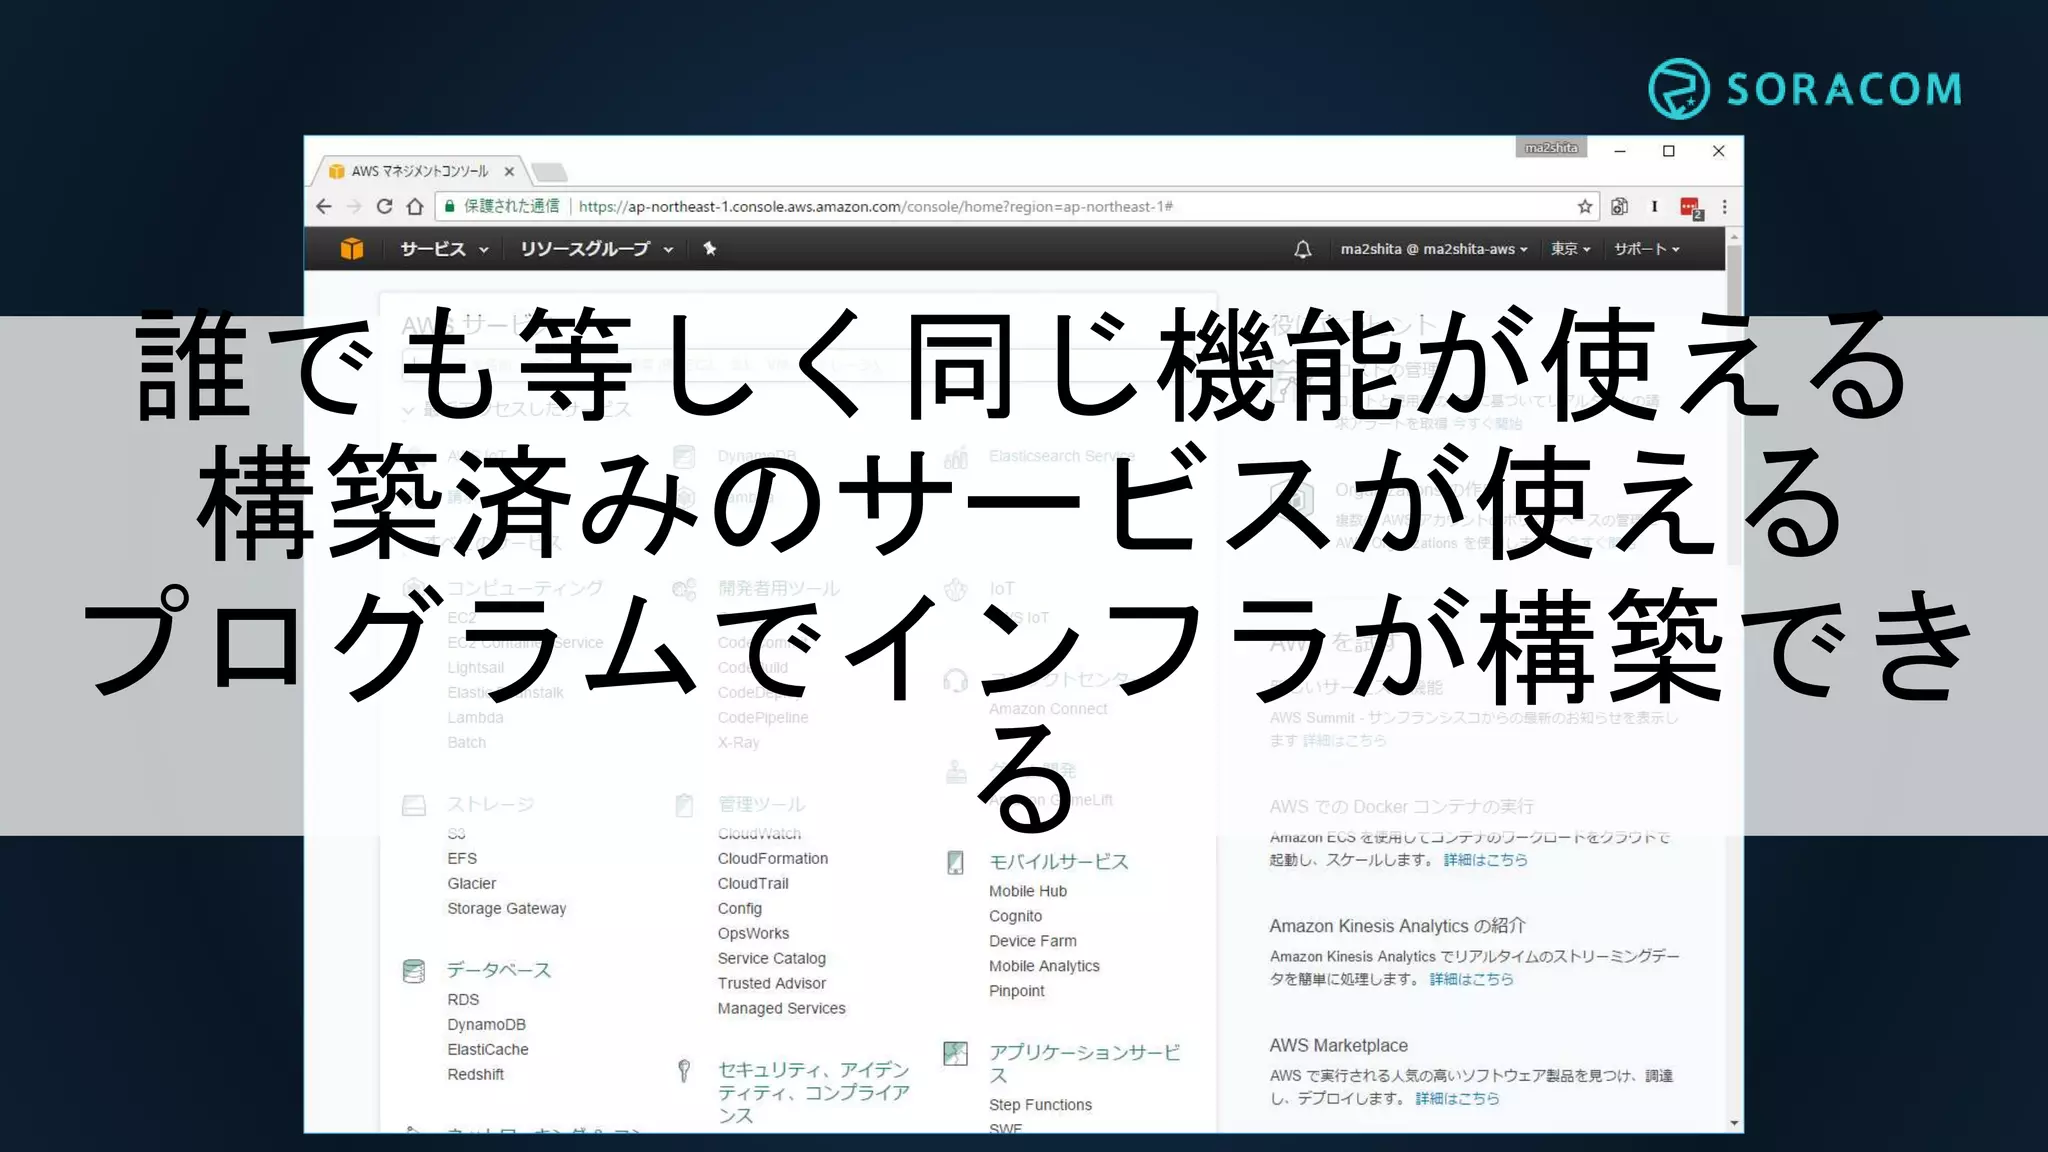The height and width of the screenshot is (1152, 2048).
Task: Click the Storage category icon
Action: pos(414,806)
